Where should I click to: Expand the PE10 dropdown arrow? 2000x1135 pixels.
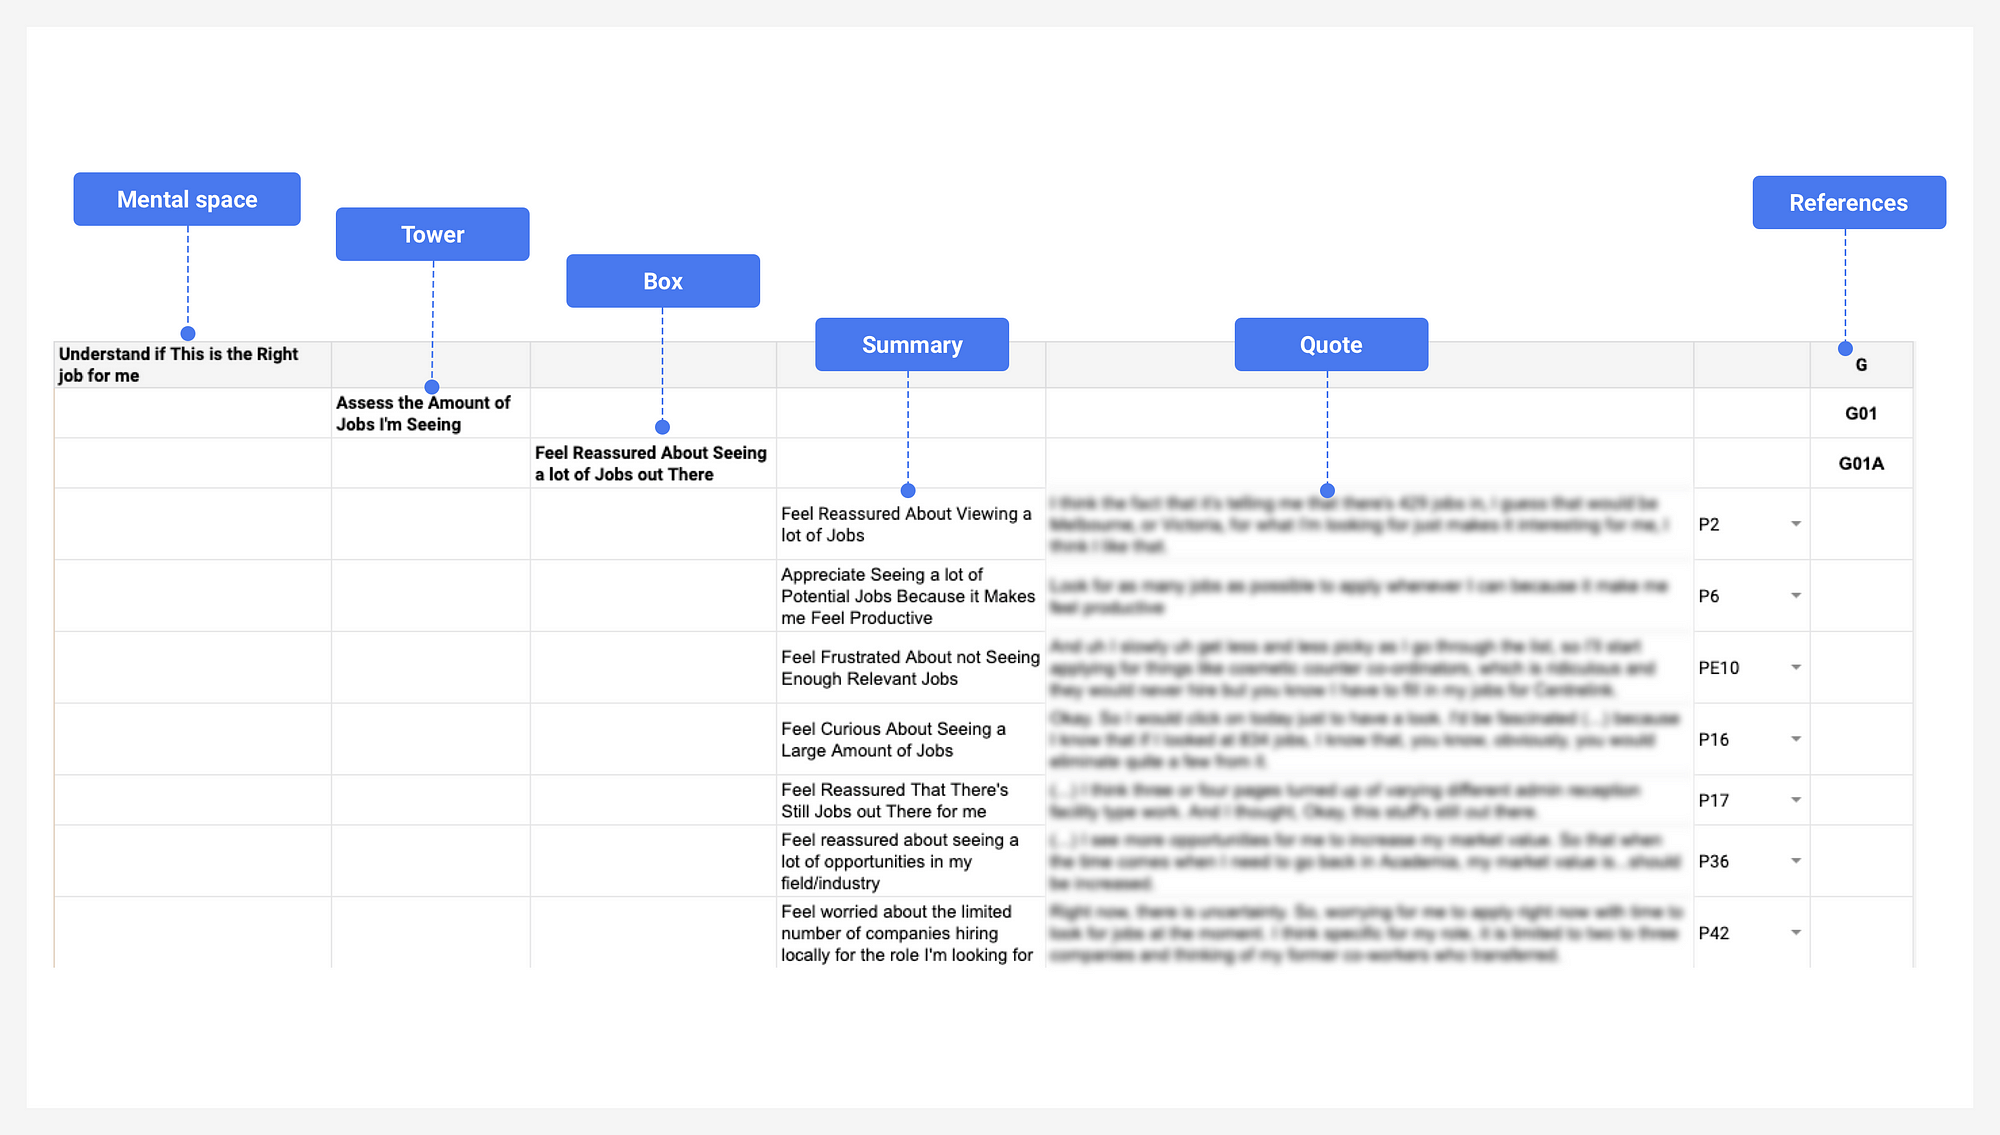coord(1796,668)
